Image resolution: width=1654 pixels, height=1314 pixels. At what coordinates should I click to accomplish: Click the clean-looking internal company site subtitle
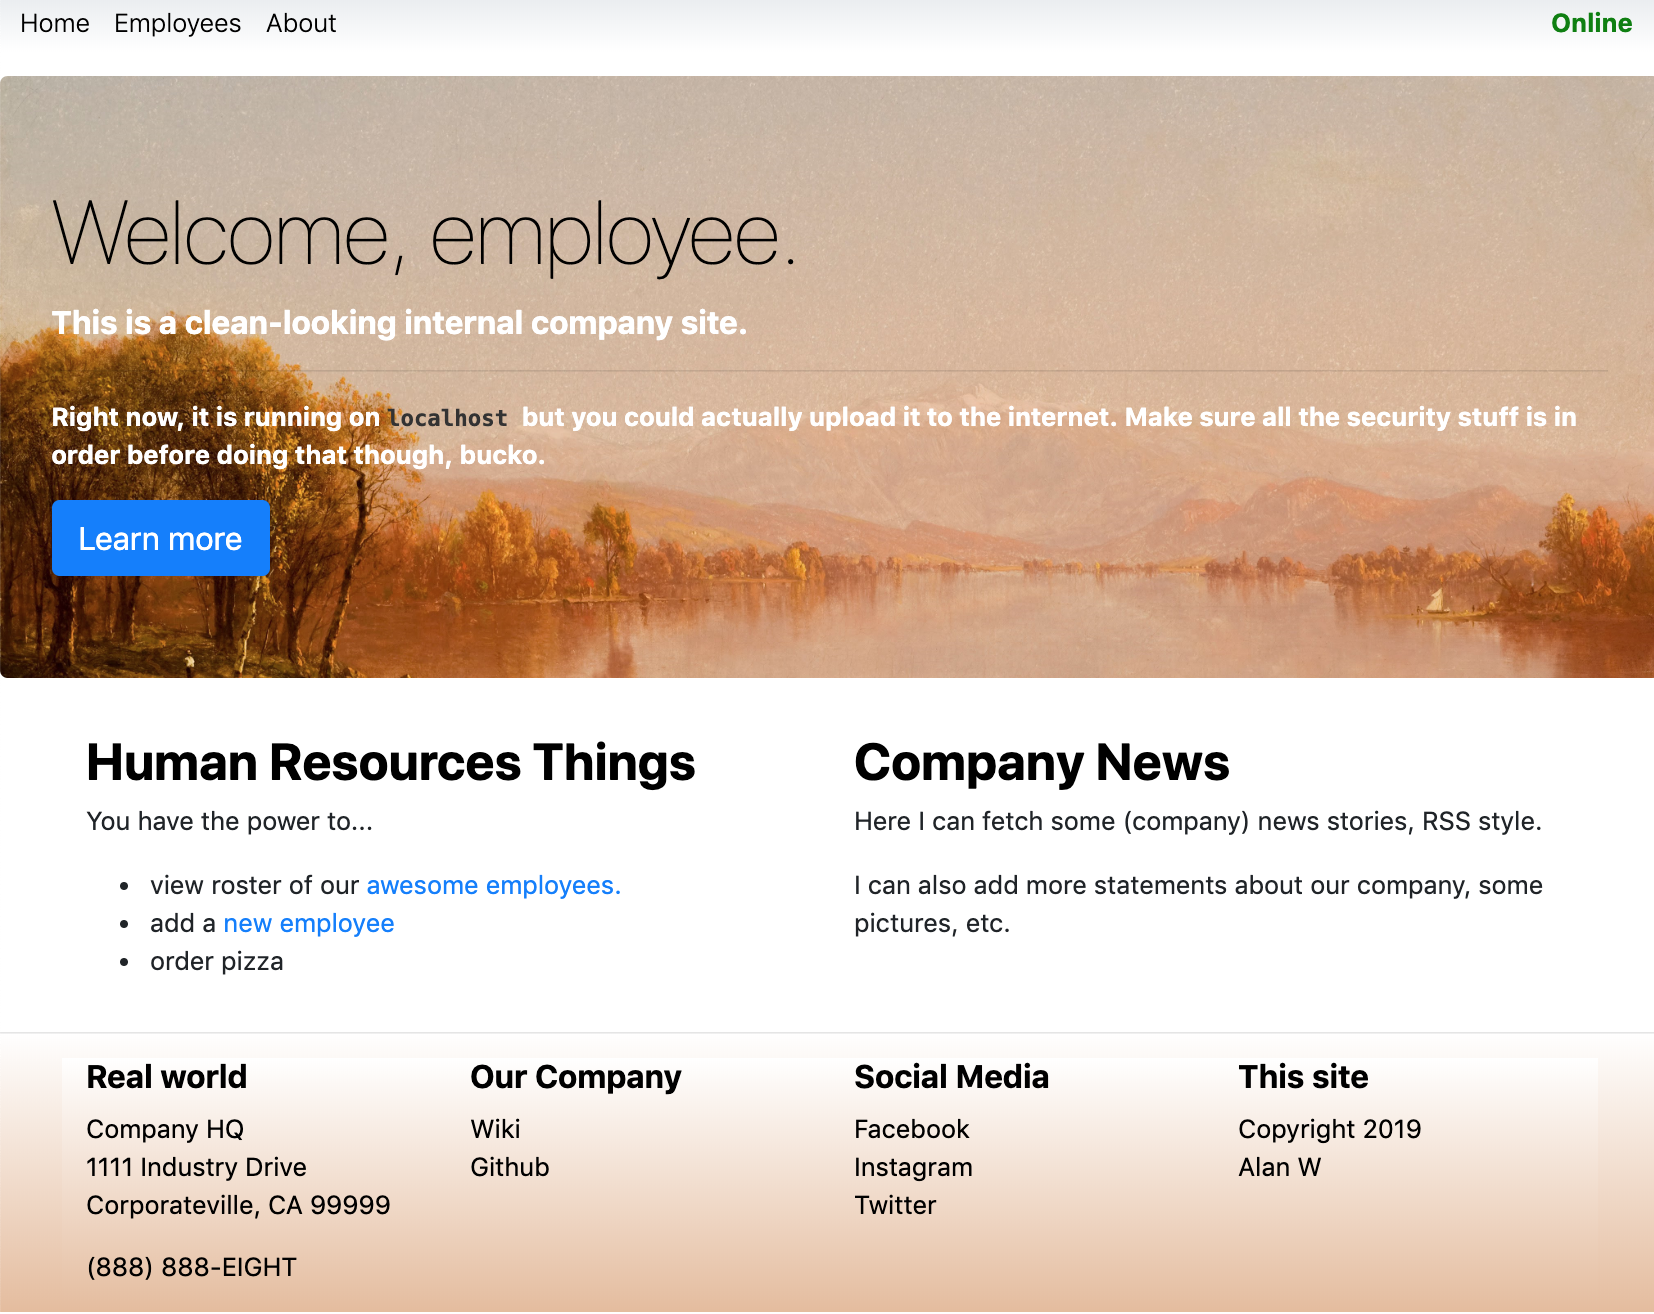click(x=400, y=323)
